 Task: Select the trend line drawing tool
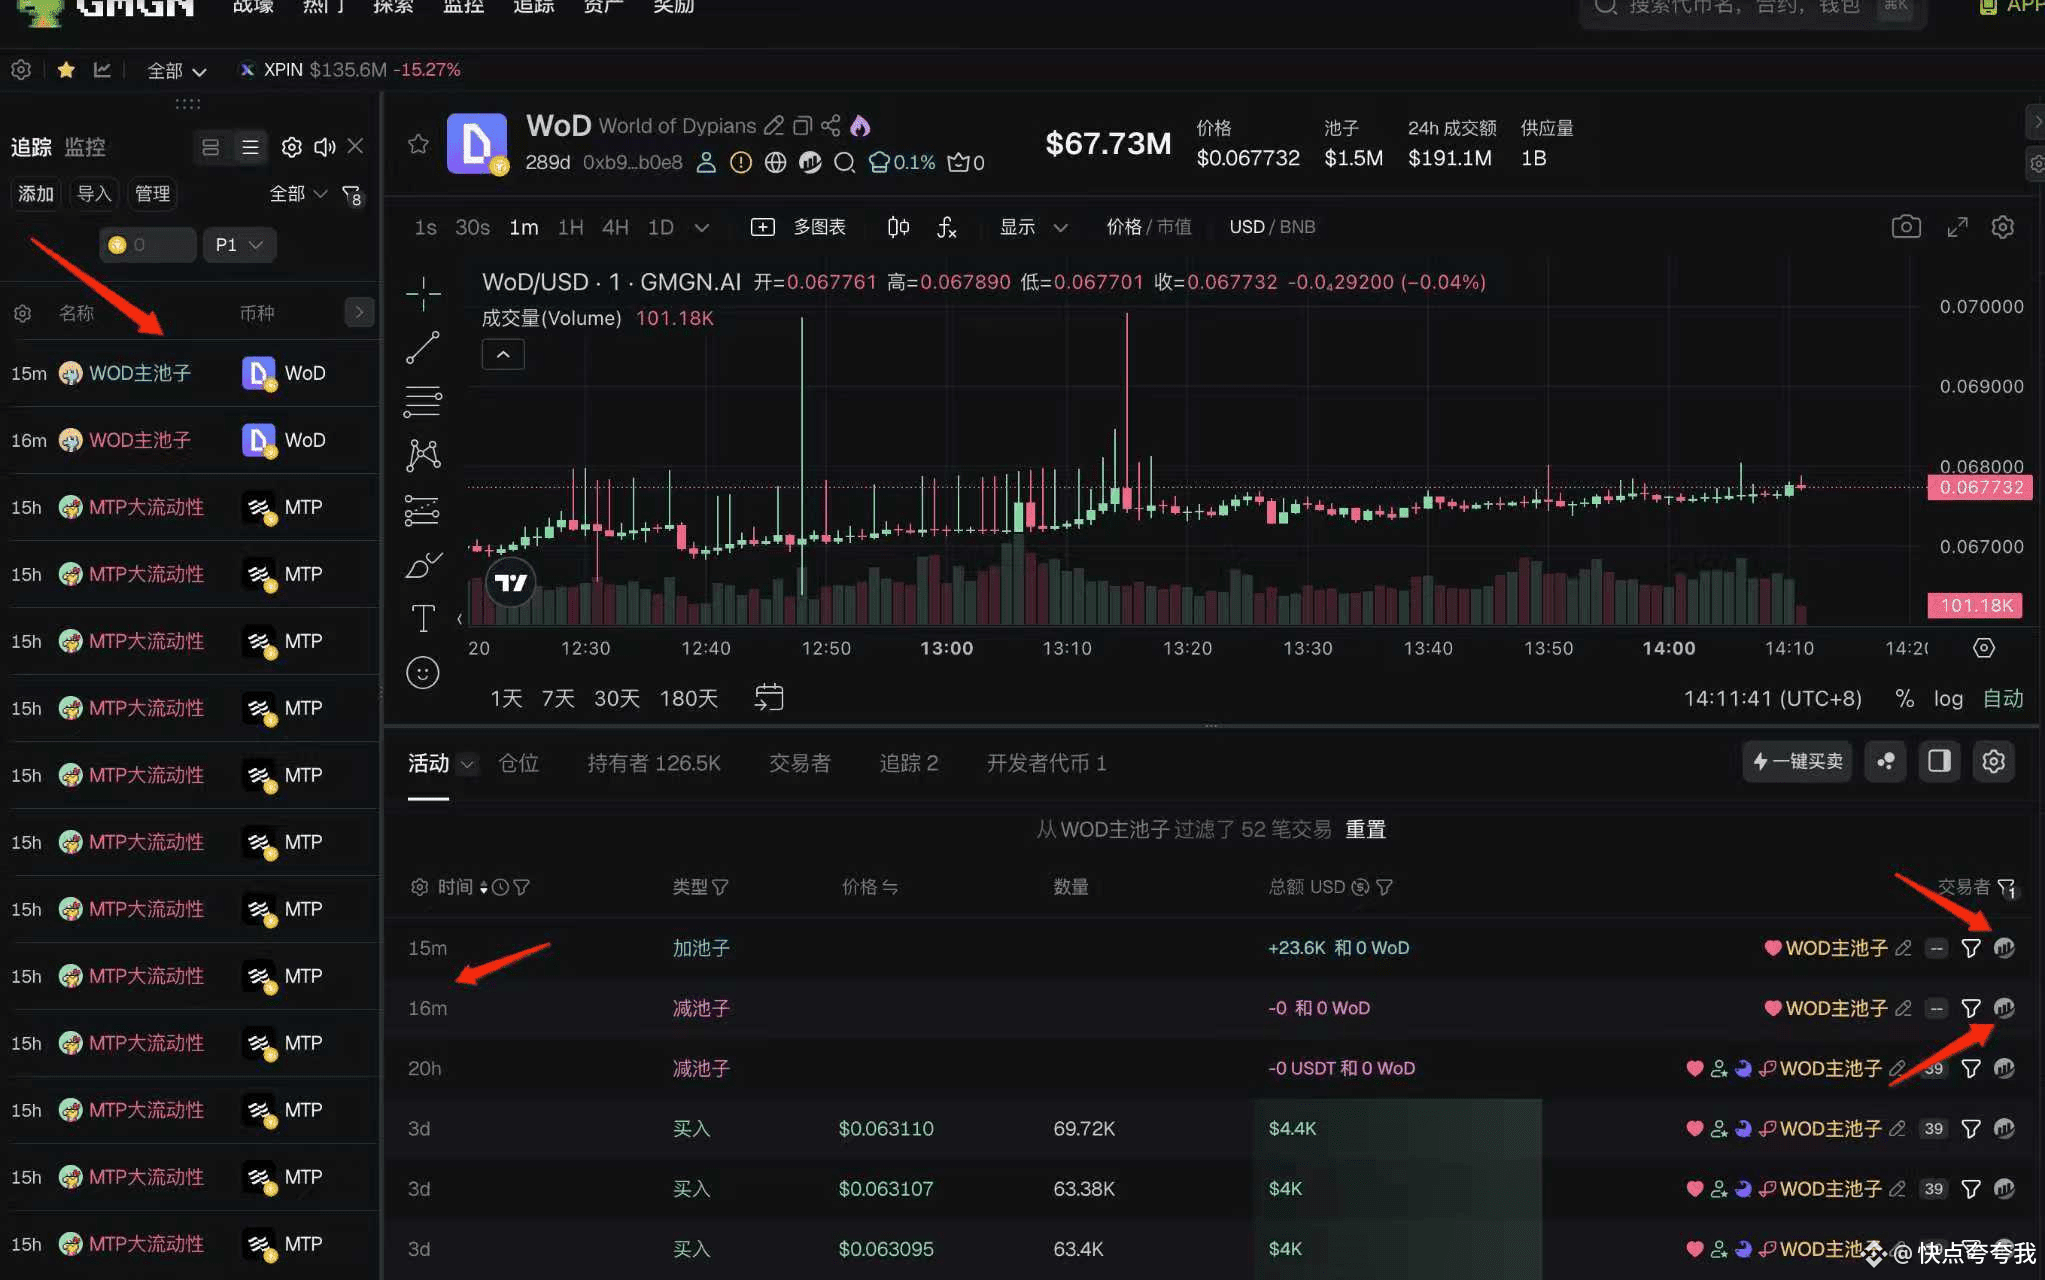click(423, 348)
